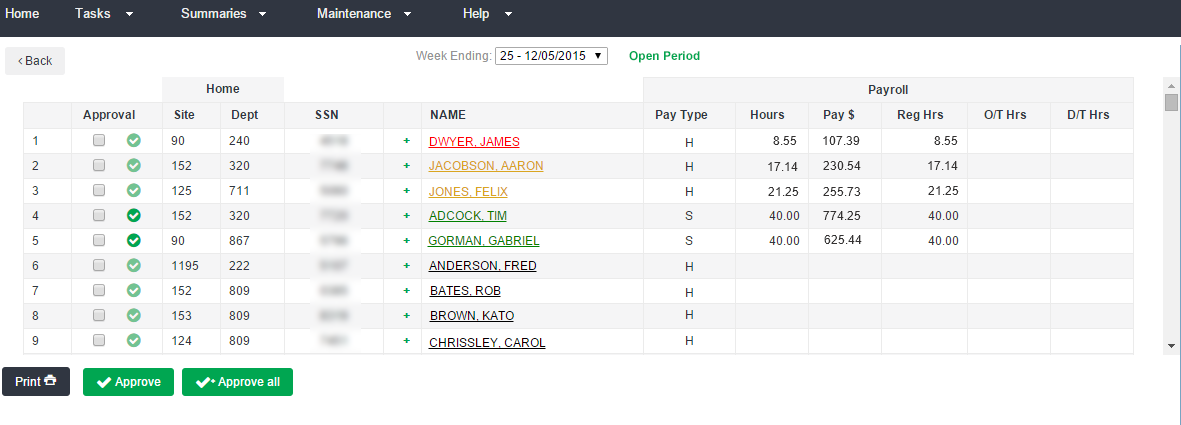
Task: Select the approval checkbox for Bates, Rob
Action: [99, 290]
